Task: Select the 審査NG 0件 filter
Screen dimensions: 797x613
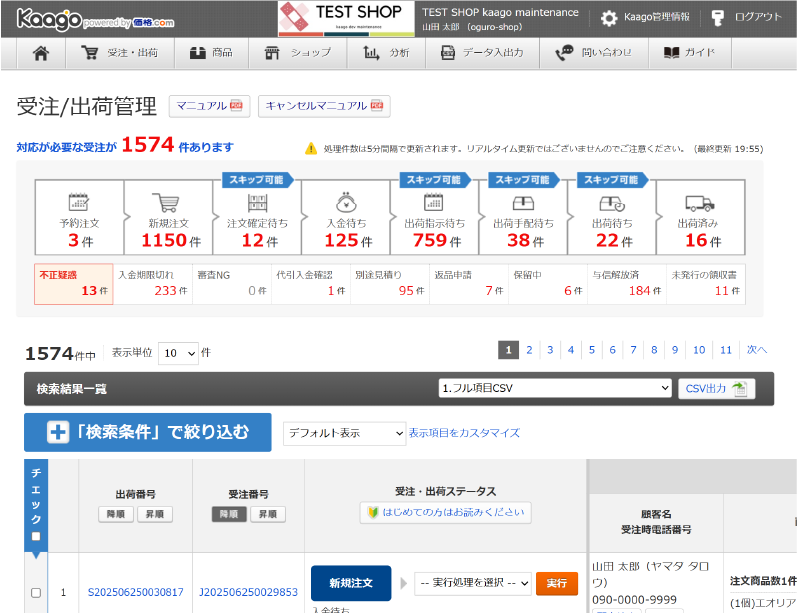Action: (x=232, y=284)
